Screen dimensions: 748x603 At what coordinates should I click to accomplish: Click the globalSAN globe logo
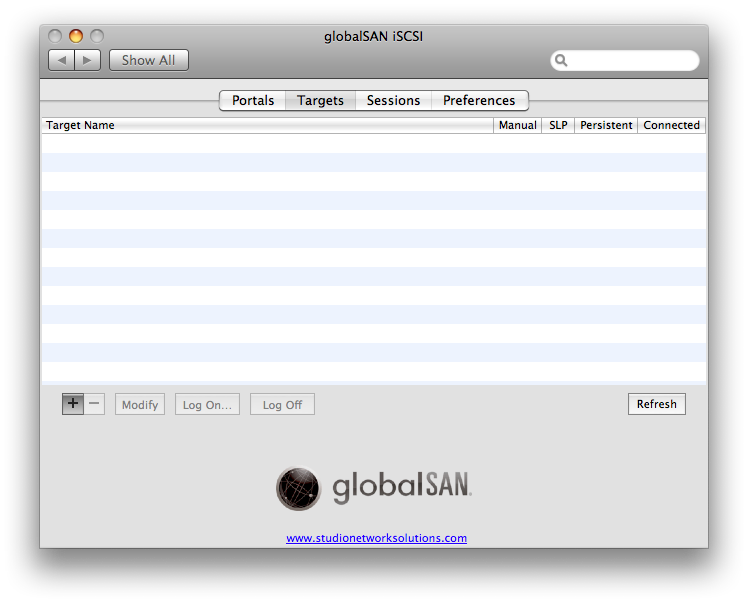click(x=298, y=488)
